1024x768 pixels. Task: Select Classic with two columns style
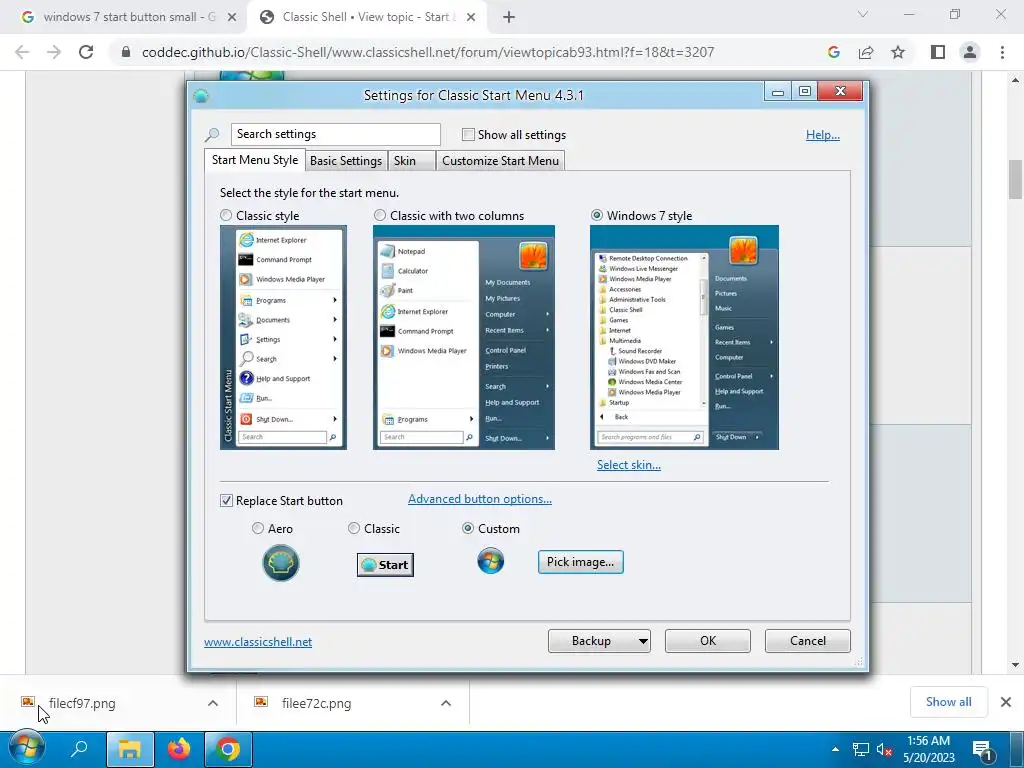(379, 215)
